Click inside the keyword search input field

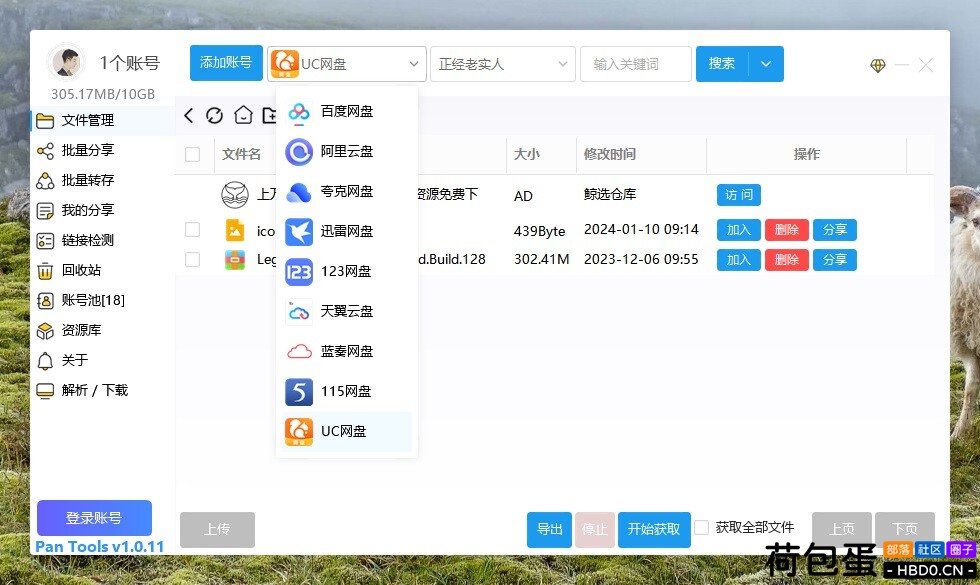(x=636, y=64)
